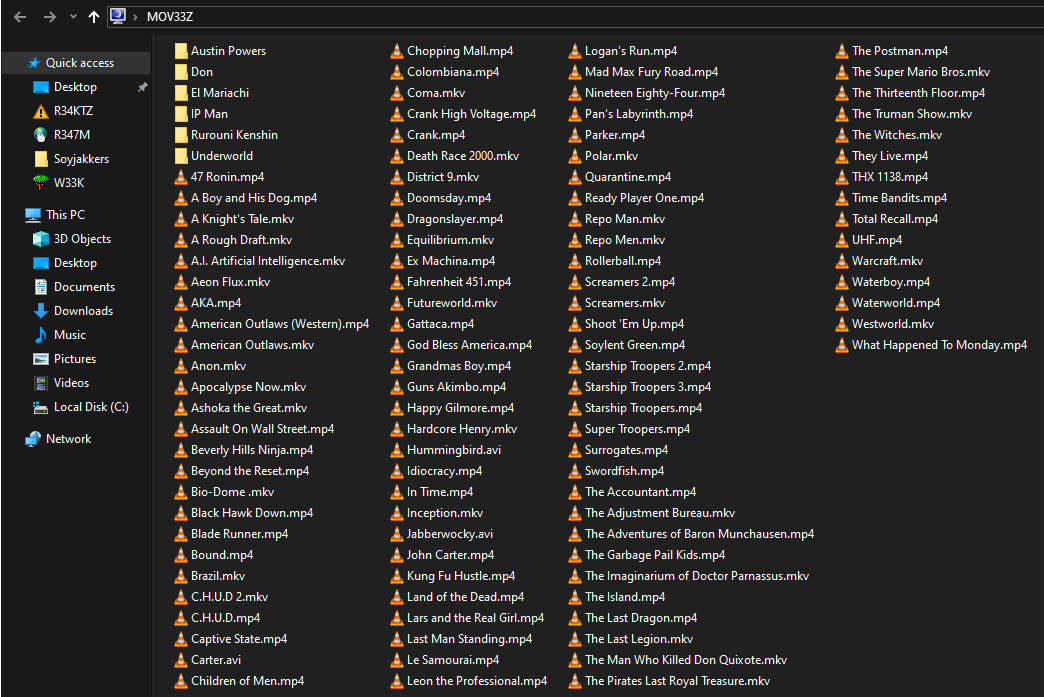This screenshot has height=697, width=1044.
Task: Click the Forward navigation arrow
Action: pyautogui.click(x=49, y=17)
